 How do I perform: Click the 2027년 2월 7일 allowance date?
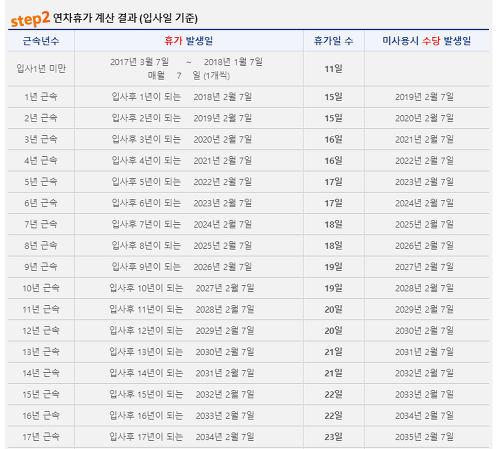[424, 267]
